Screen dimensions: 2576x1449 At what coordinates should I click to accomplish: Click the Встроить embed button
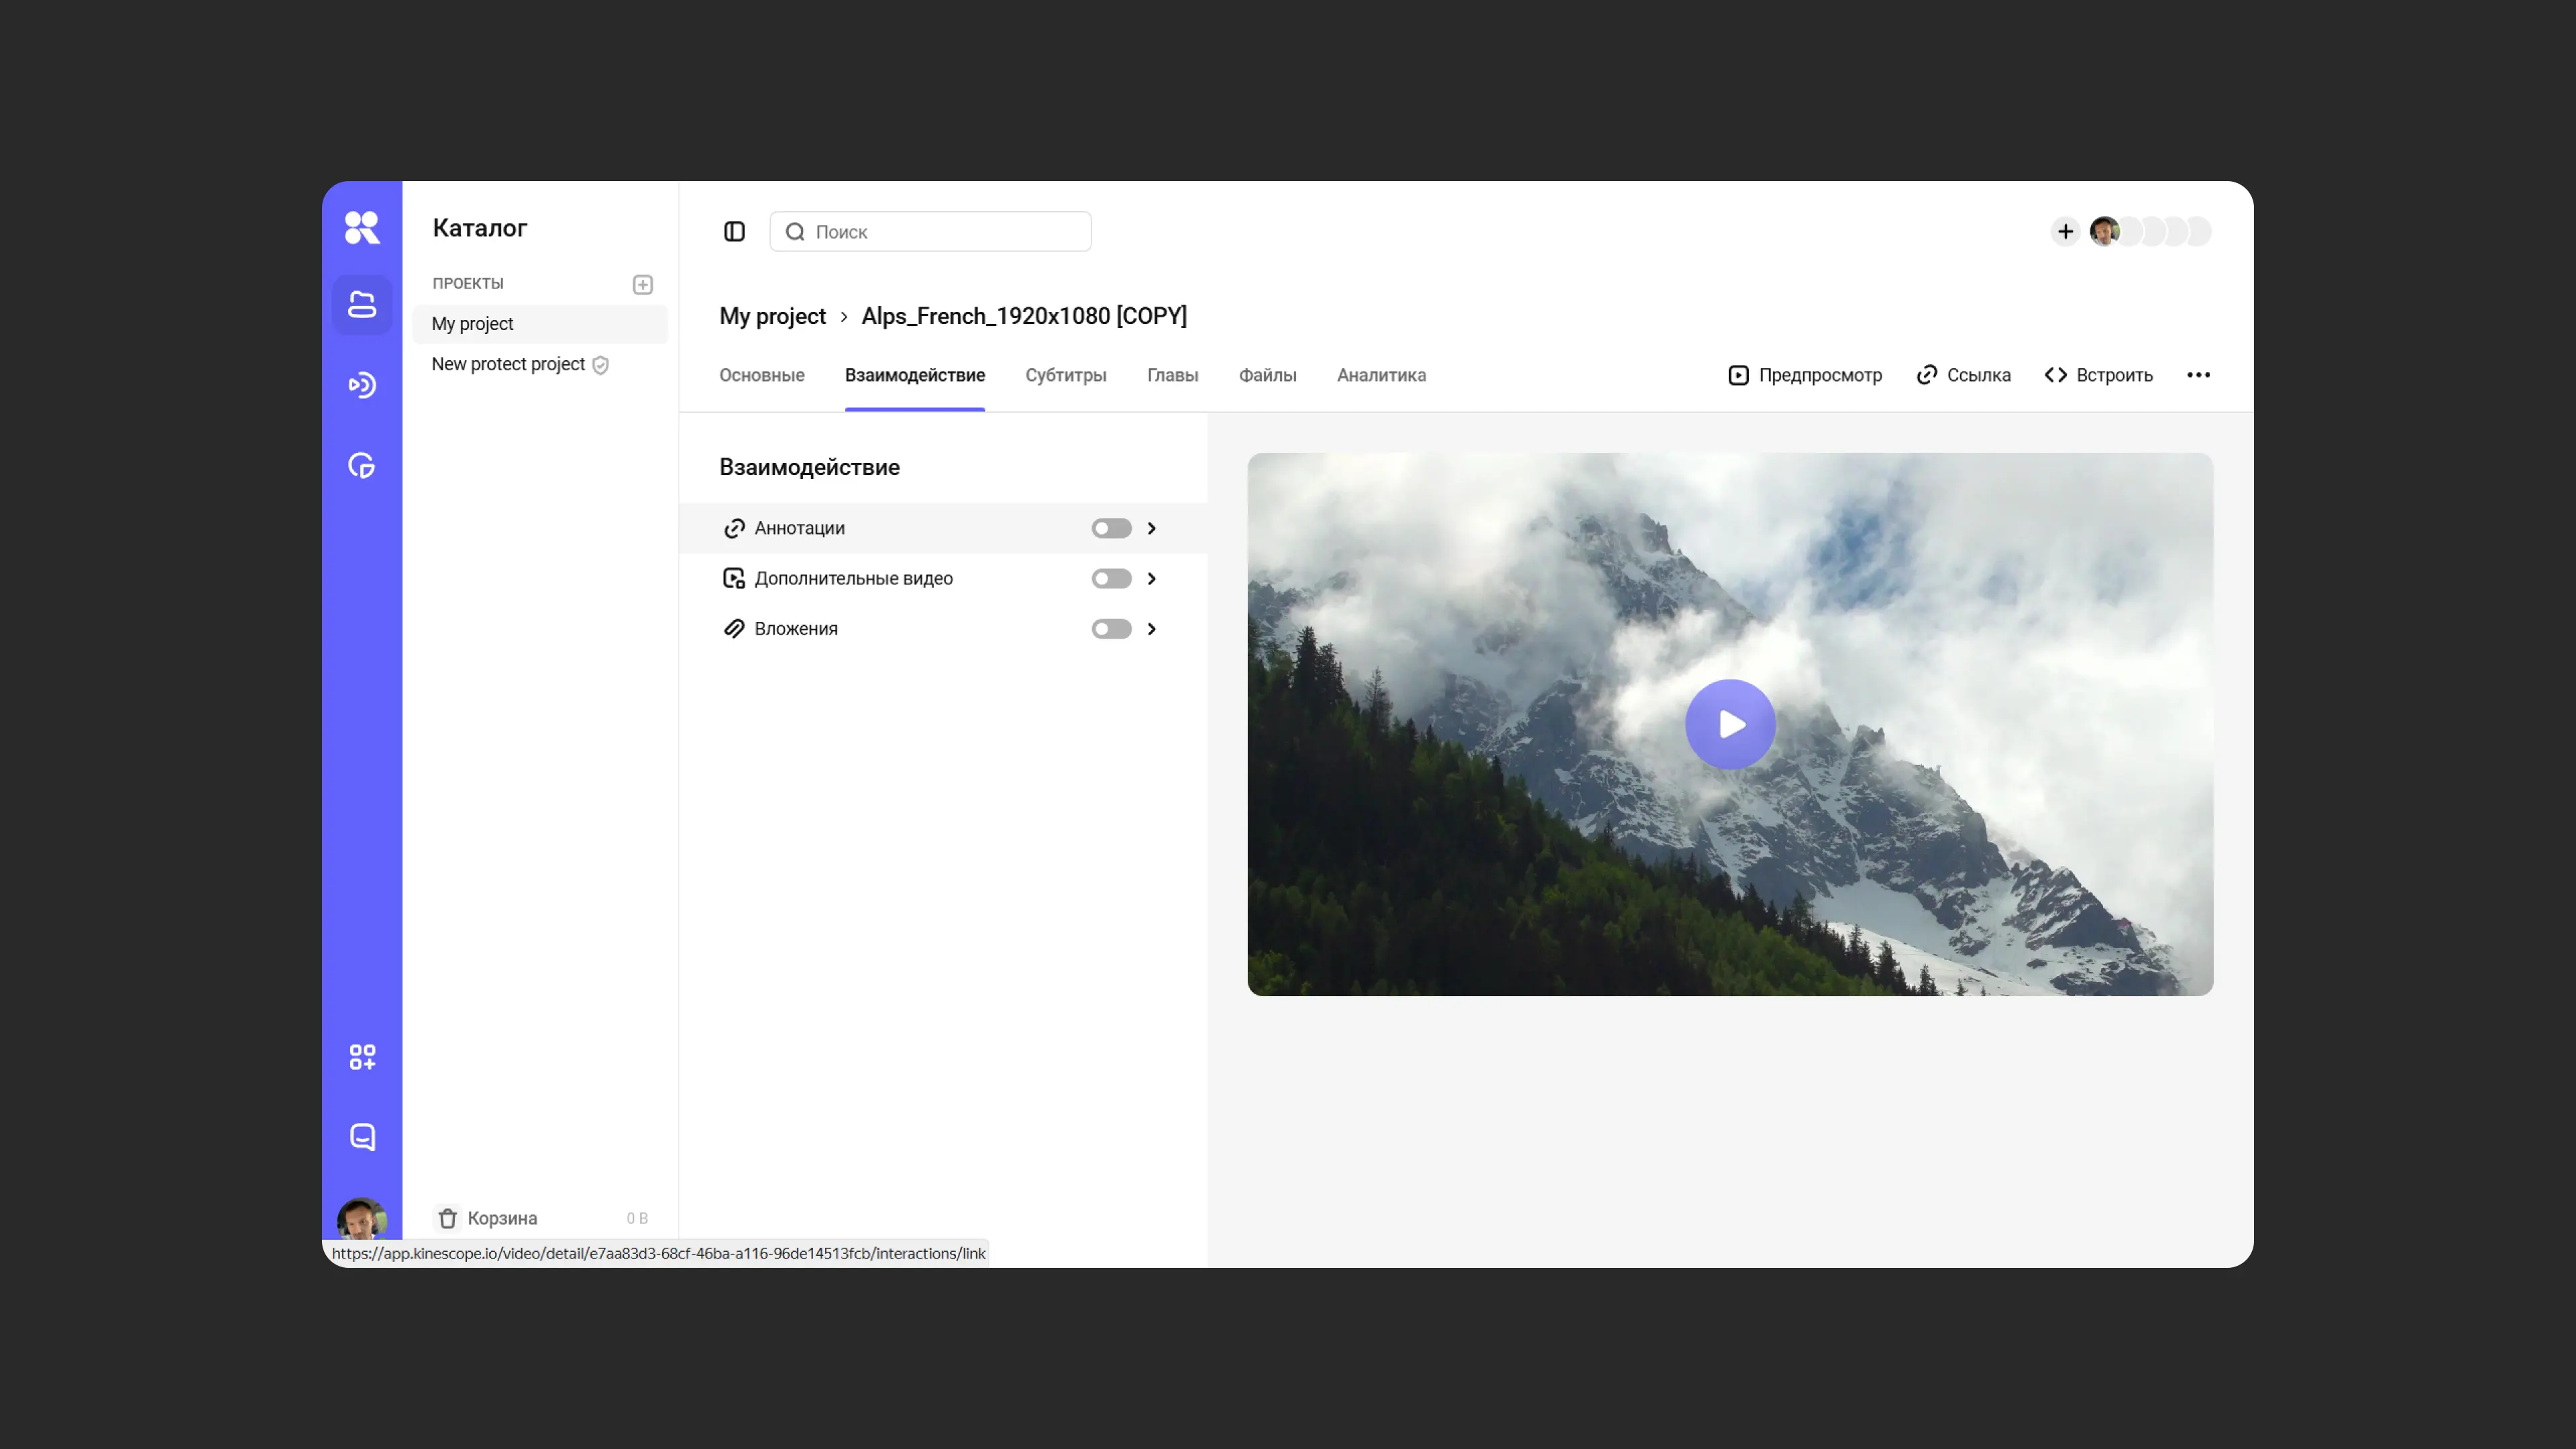(2098, 375)
